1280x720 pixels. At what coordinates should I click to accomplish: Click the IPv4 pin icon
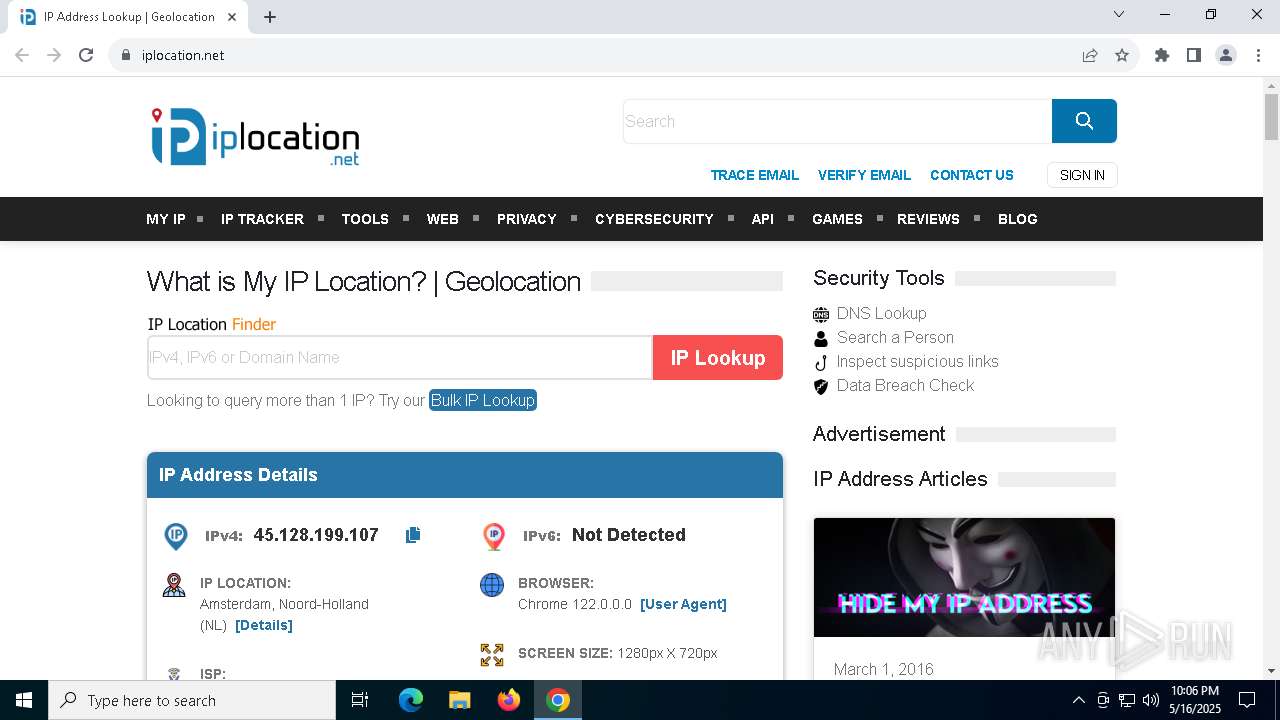click(x=176, y=536)
